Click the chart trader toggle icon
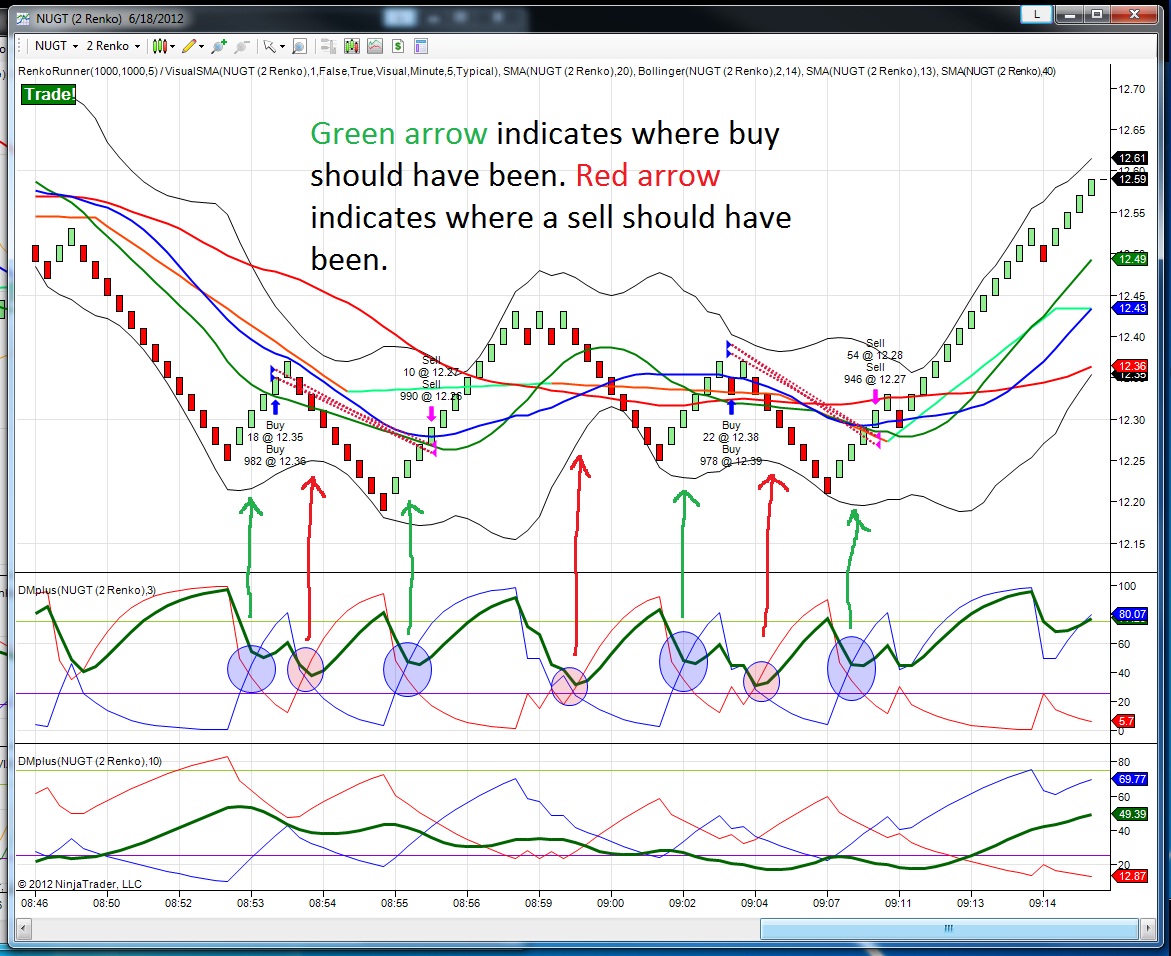 point(328,46)
